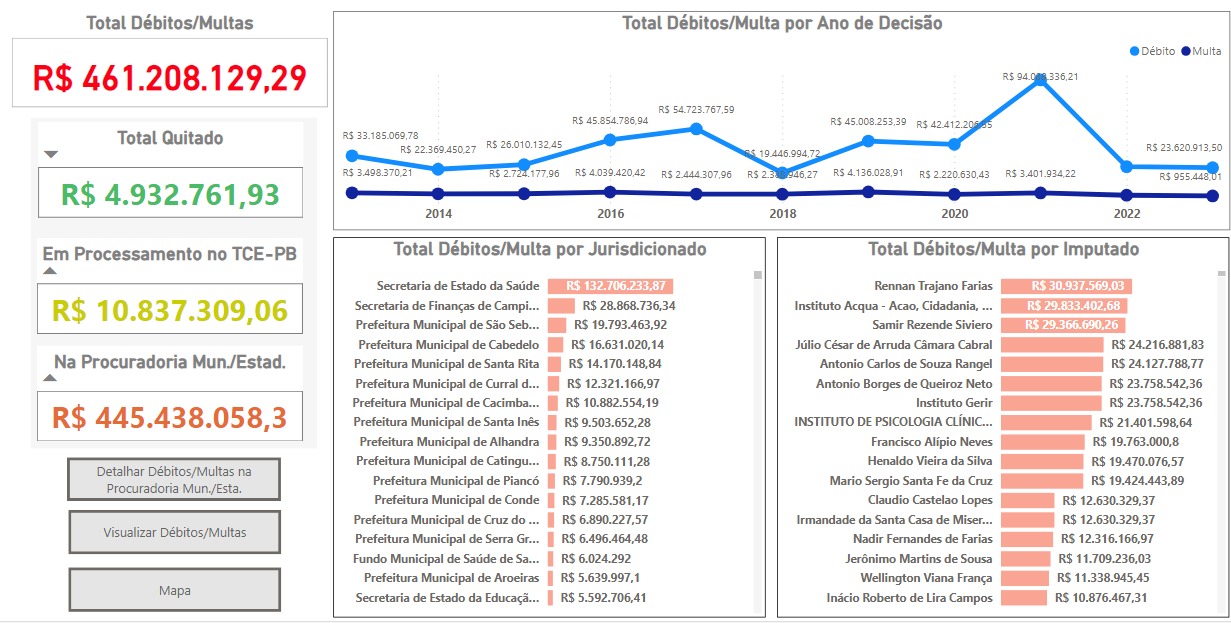Viewport: 1231px width, 623px height.
Task: Select the Débito data point at 2020
Action: [x=955, y=144]
